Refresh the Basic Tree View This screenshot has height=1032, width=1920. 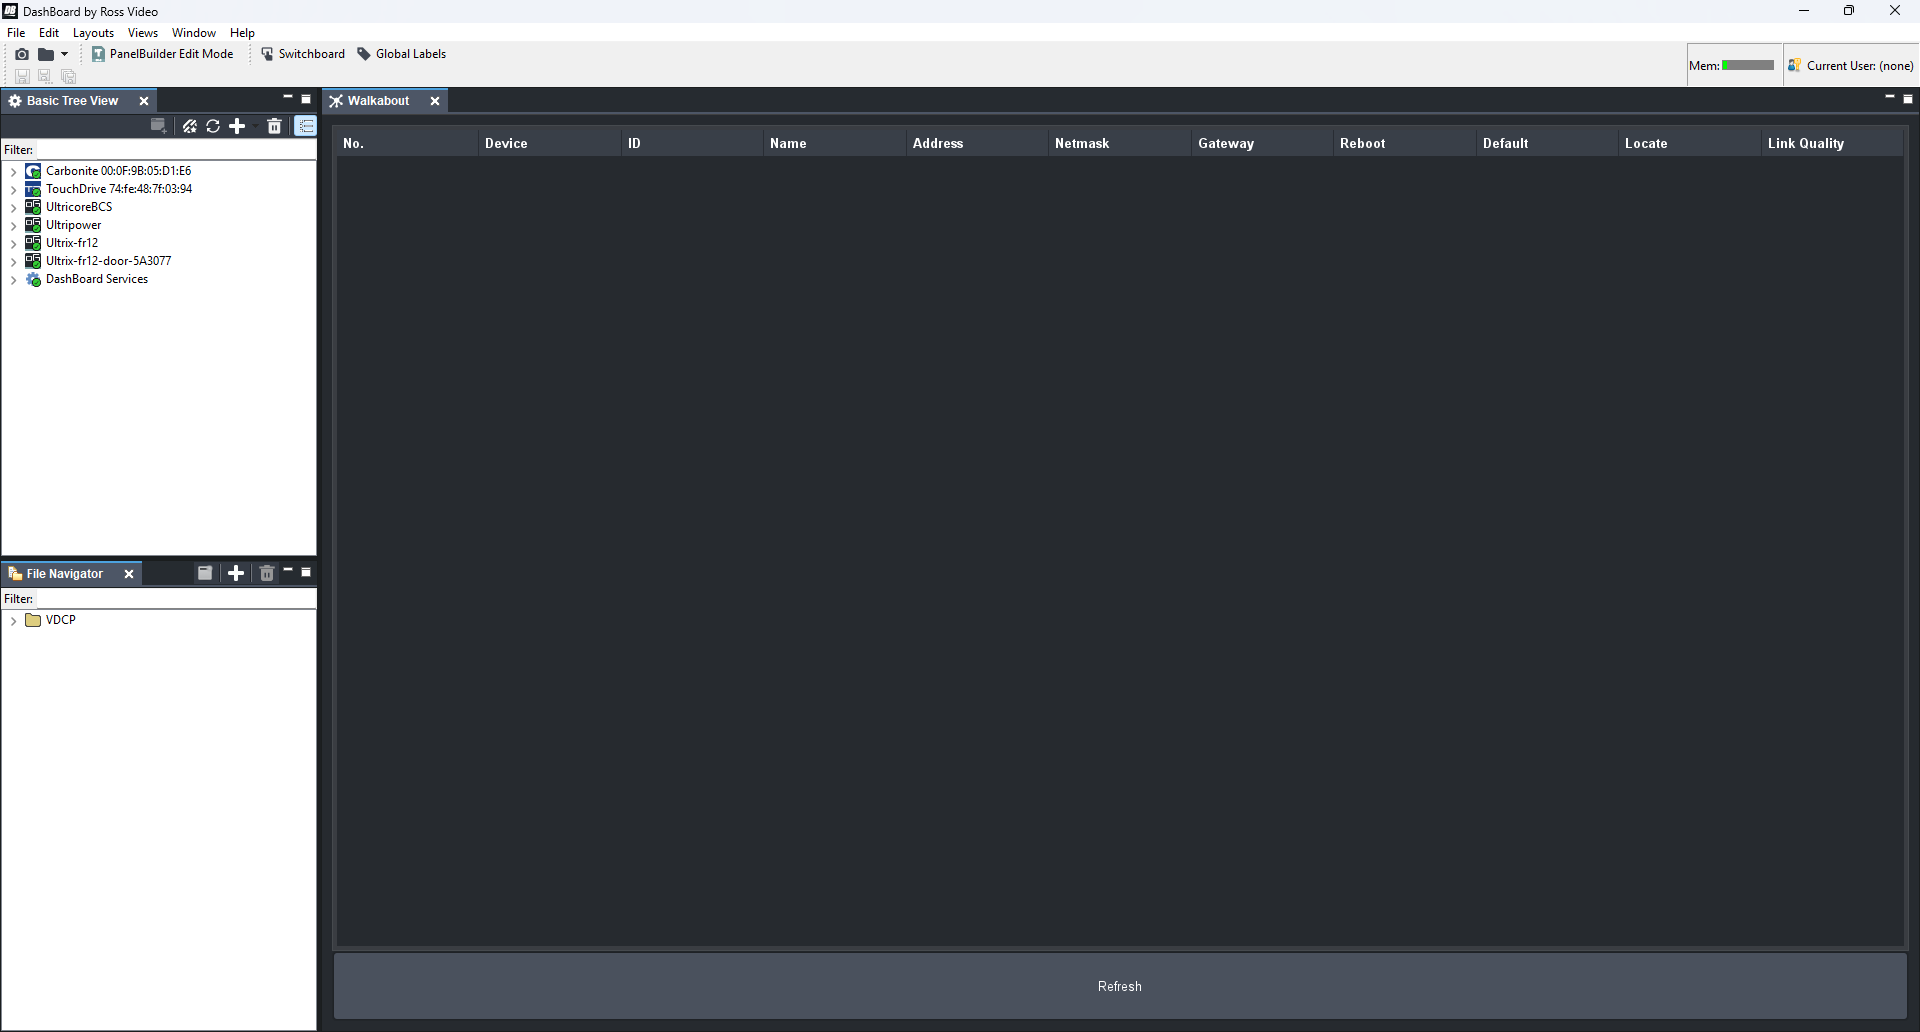(x=213, y=126)
